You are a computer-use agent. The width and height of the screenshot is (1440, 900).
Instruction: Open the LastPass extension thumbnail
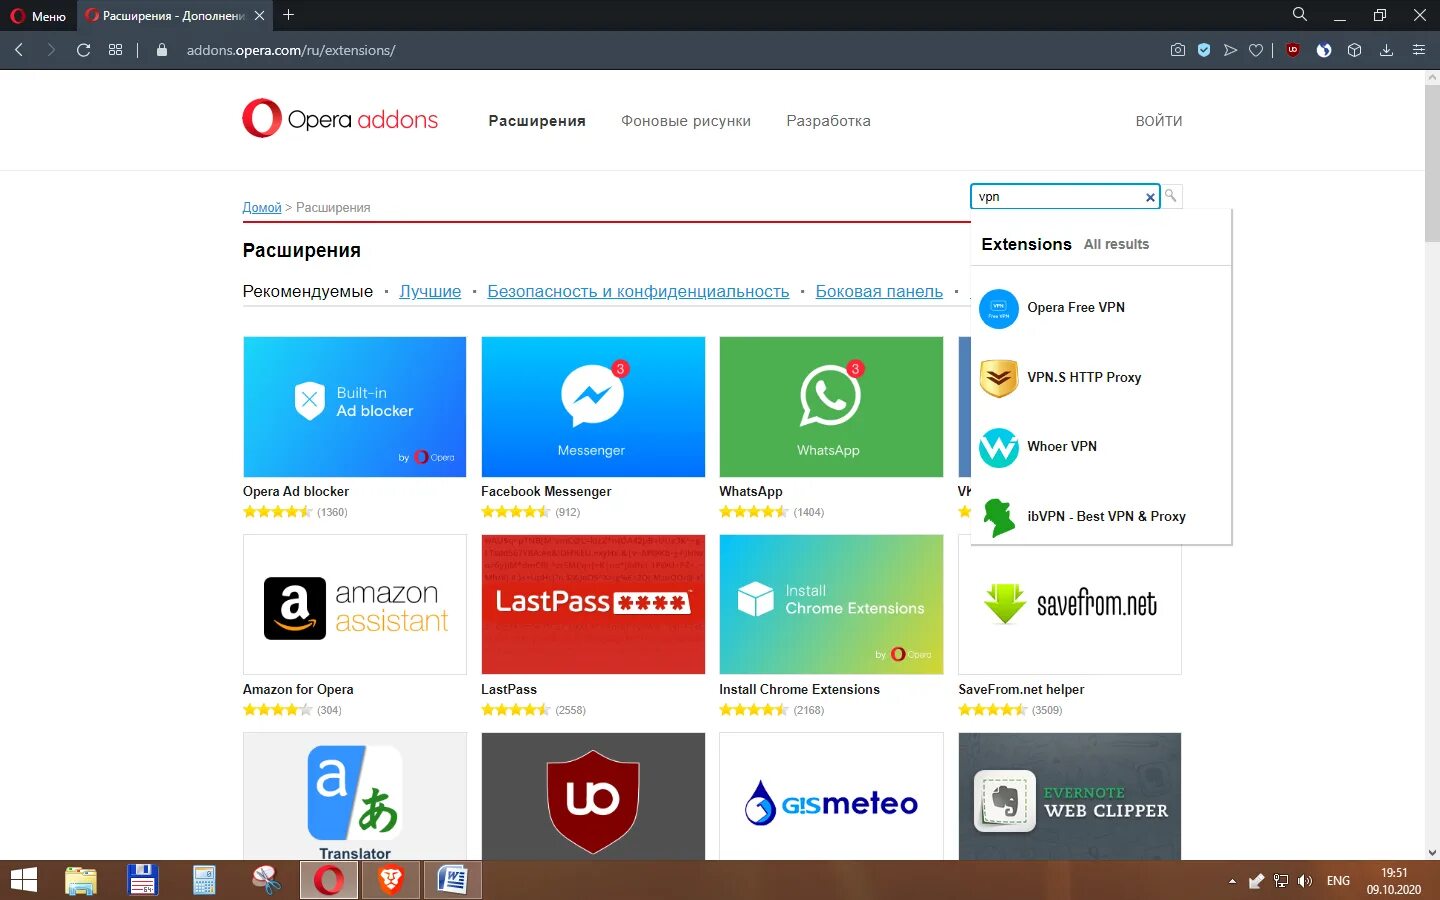[593, 605]
